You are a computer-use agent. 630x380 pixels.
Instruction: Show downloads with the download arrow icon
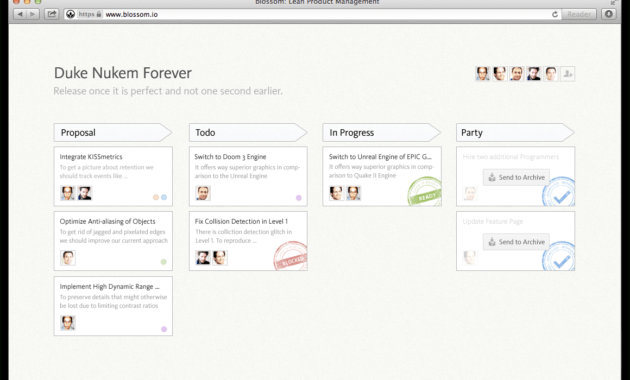[x=609, y=14]
